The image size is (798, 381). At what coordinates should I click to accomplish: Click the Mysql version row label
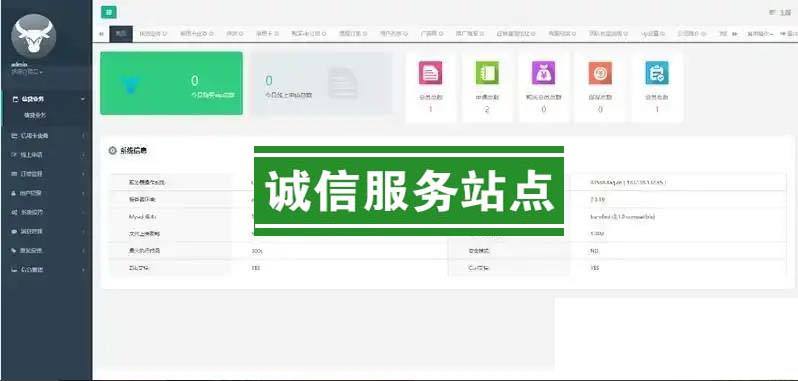142,216
